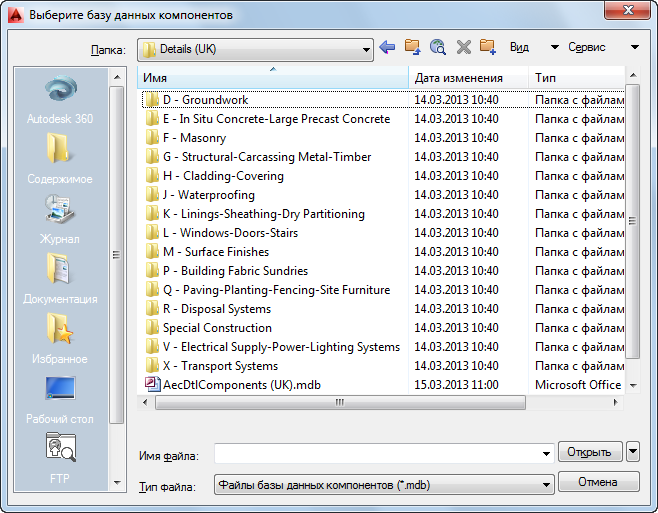658x513 pixels.
Task: Click the Отмена button
Action: click(x=598, y=482)
